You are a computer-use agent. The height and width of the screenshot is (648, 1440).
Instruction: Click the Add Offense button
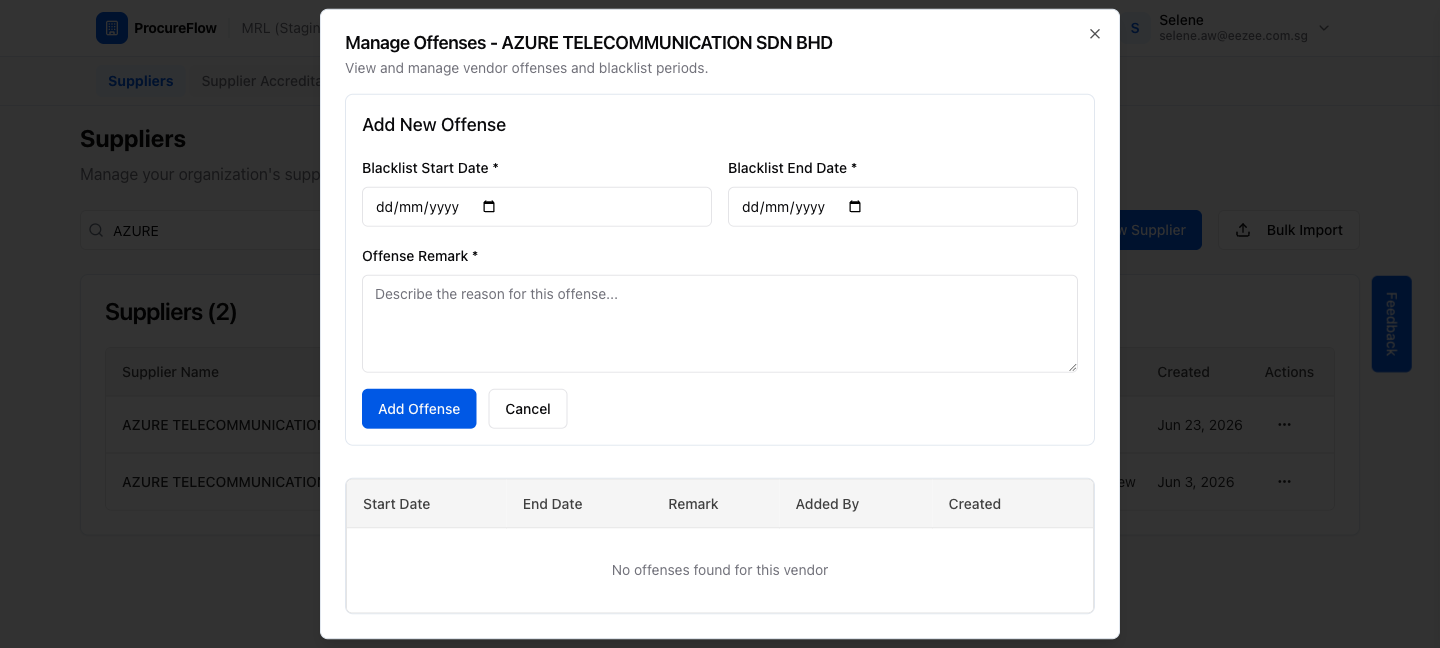pos(419,409)
